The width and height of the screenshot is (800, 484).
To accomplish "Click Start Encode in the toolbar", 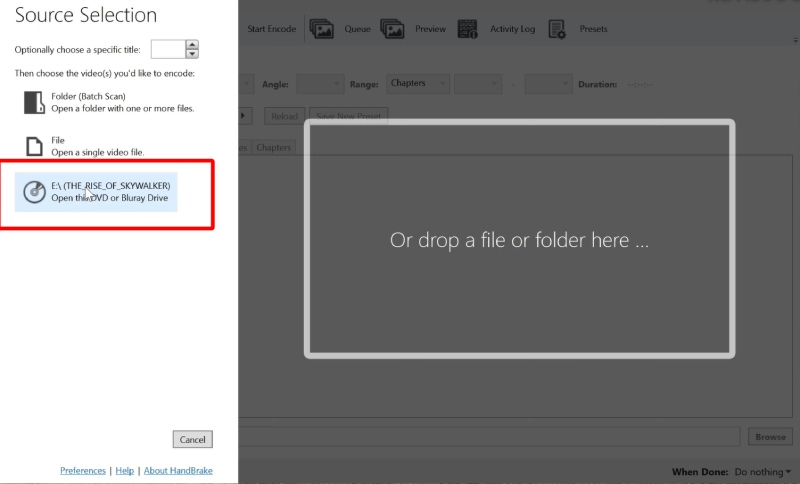I will (271, 29).
